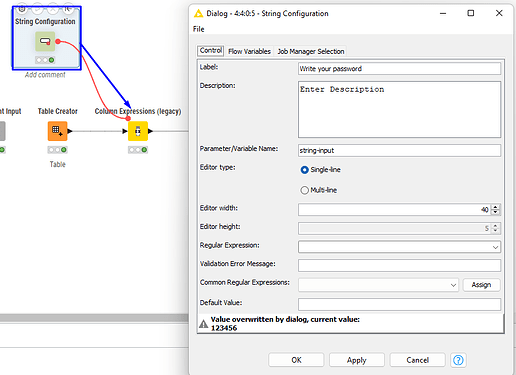Click the Validation Error Message field

[x=399, y=266]
